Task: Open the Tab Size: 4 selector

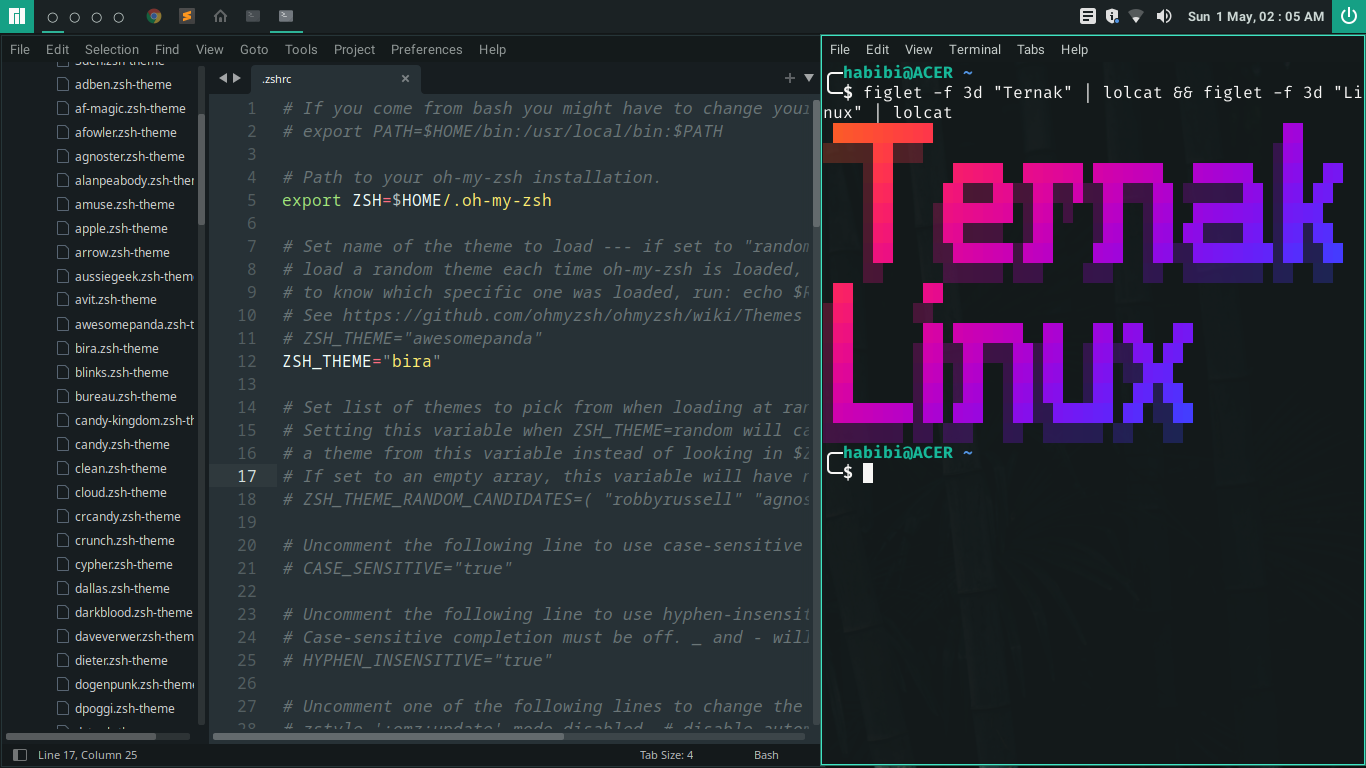Action: coord(666,755)
